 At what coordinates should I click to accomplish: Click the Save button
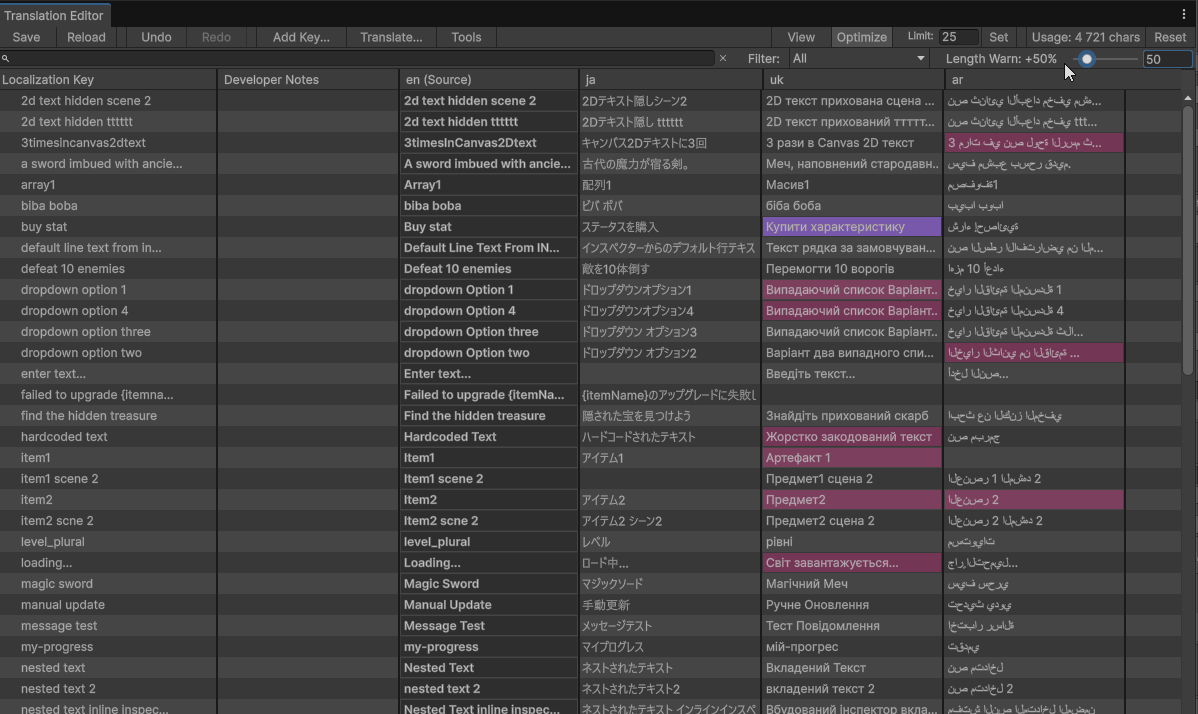(x=27, y=37)
